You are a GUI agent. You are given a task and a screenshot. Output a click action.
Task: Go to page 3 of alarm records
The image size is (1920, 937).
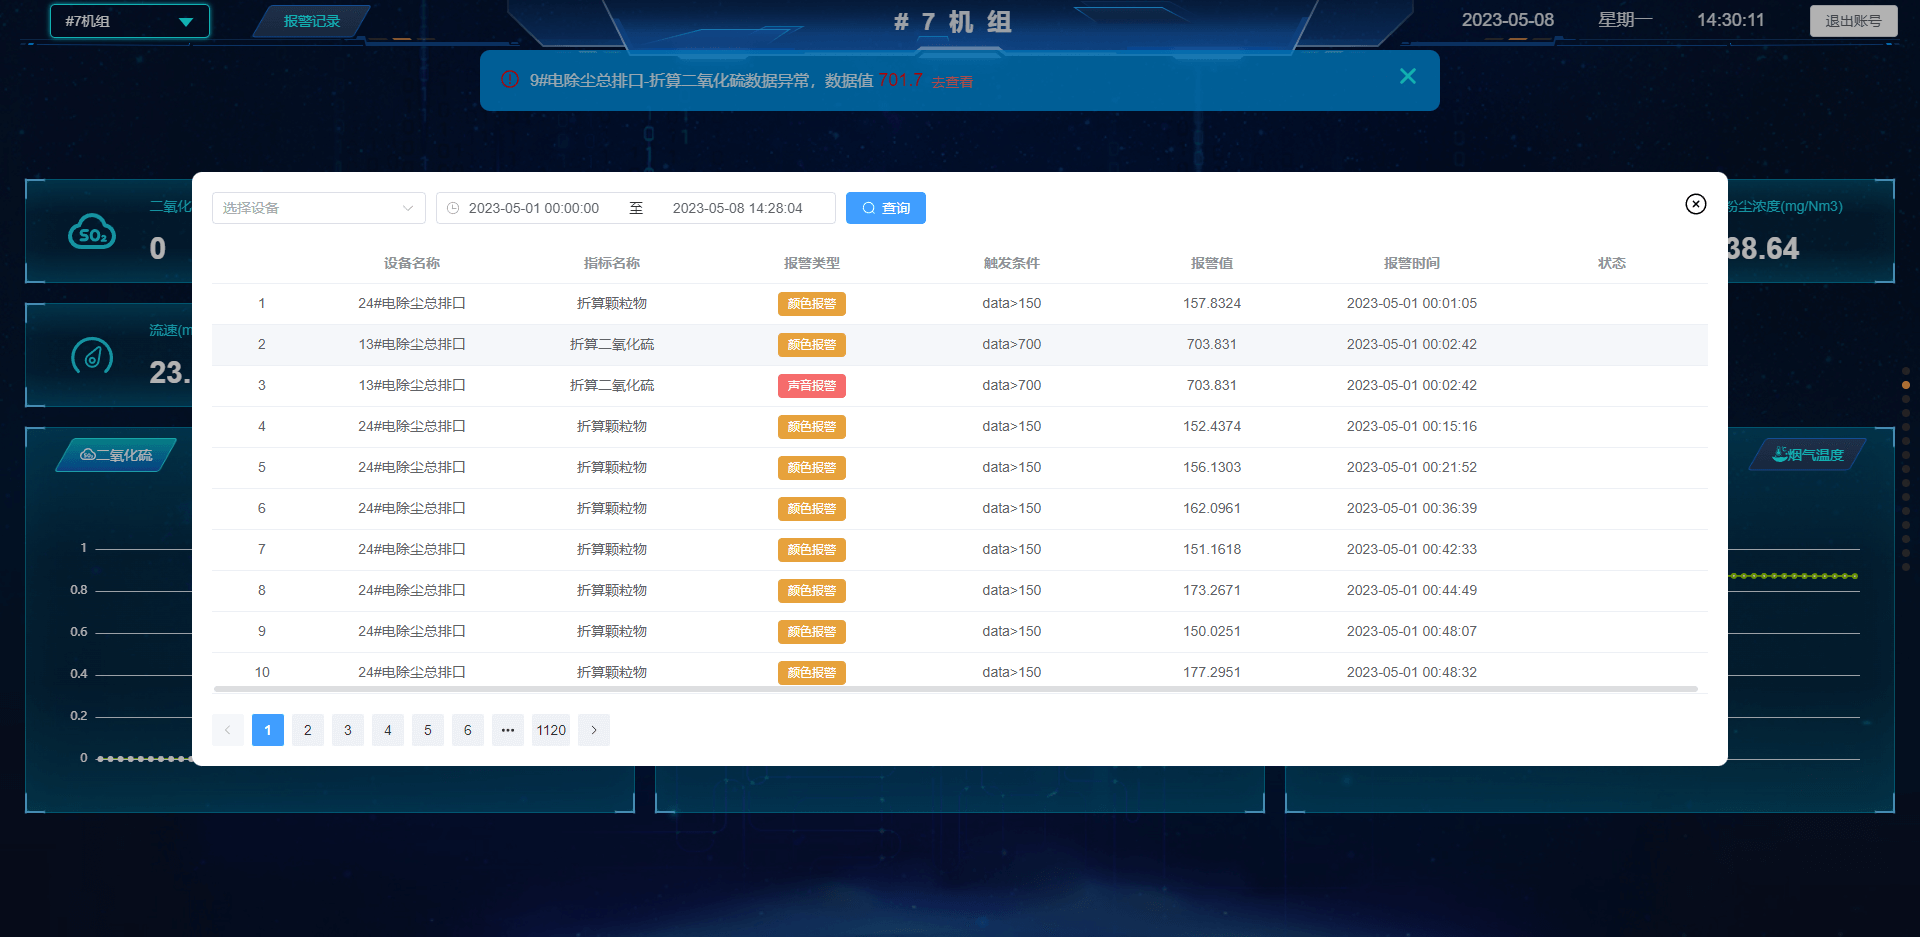pyautogui.click(x=348, y=730)
